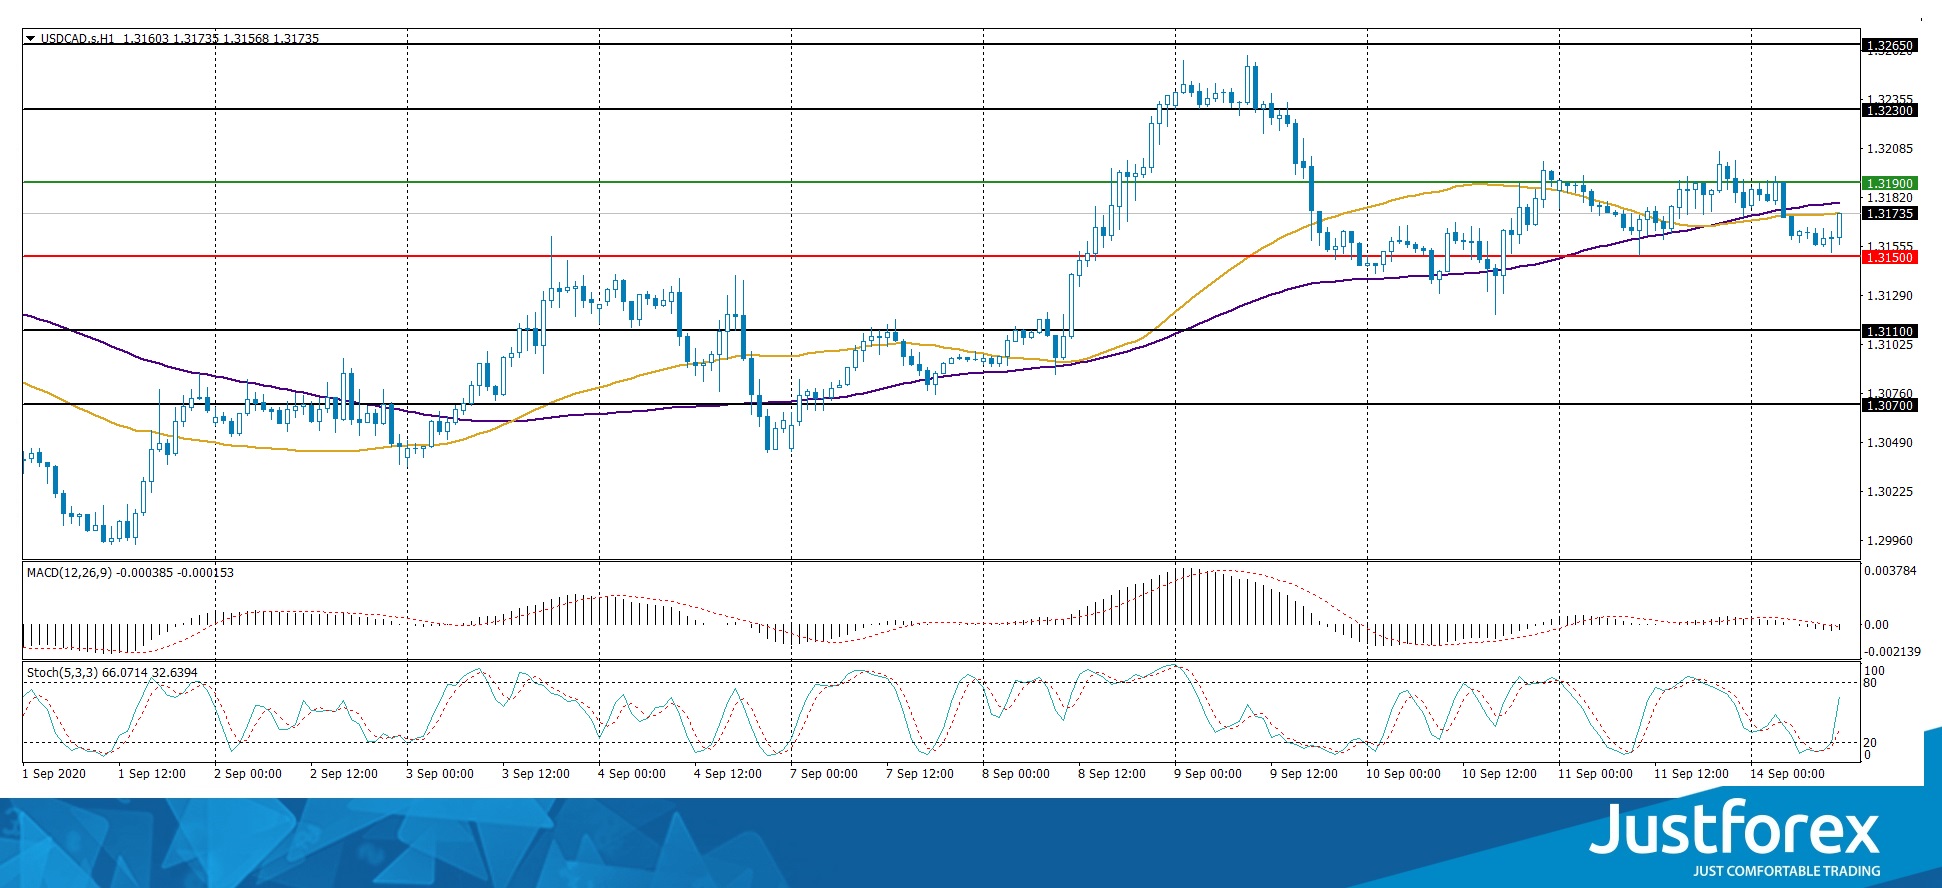Click the 9 Sep 00:00 time label
Viewport: 1942px width, 888px height.
[x=1208, y=774]
